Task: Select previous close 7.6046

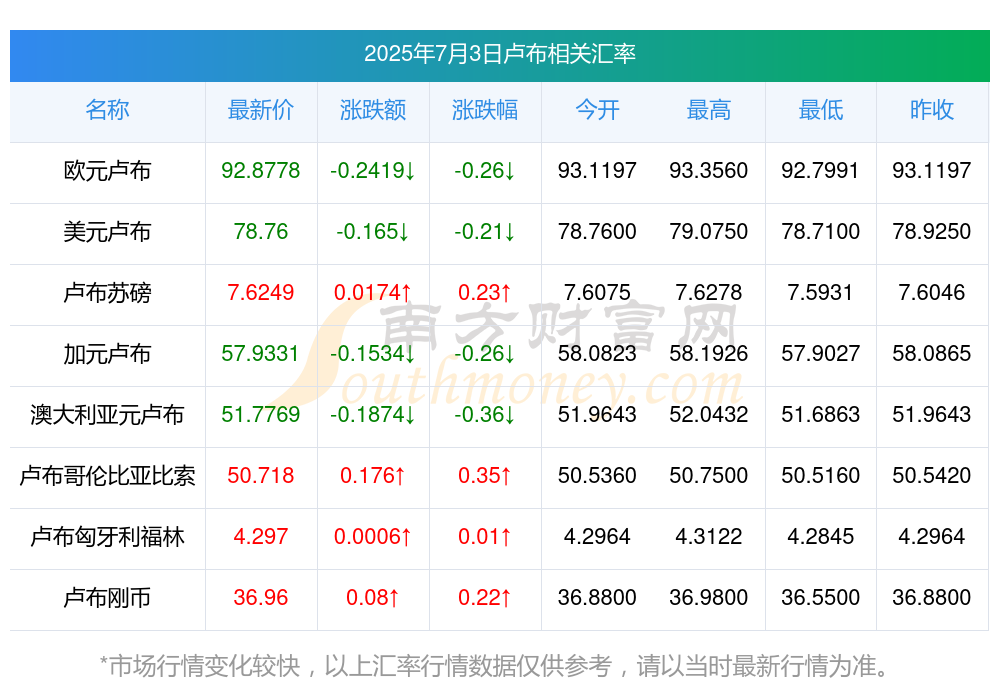Action: [932, 292]
